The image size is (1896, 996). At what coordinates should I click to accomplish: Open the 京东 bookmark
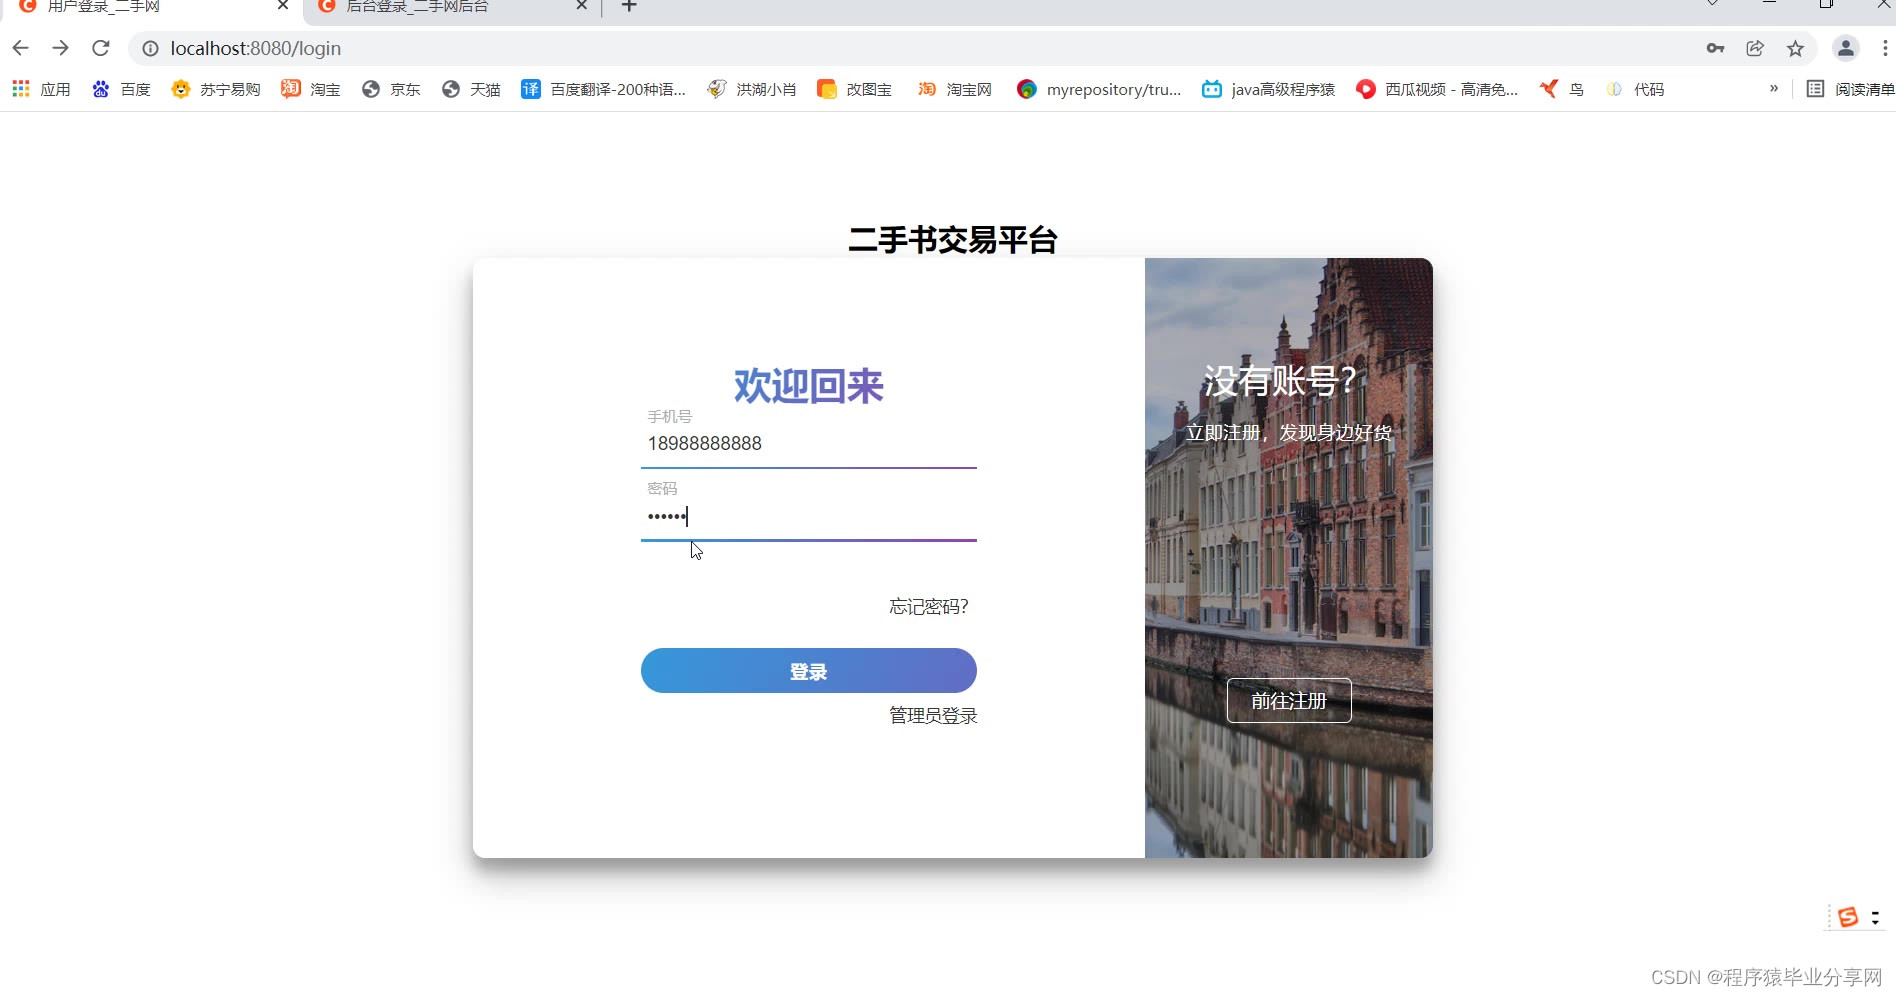391,89
